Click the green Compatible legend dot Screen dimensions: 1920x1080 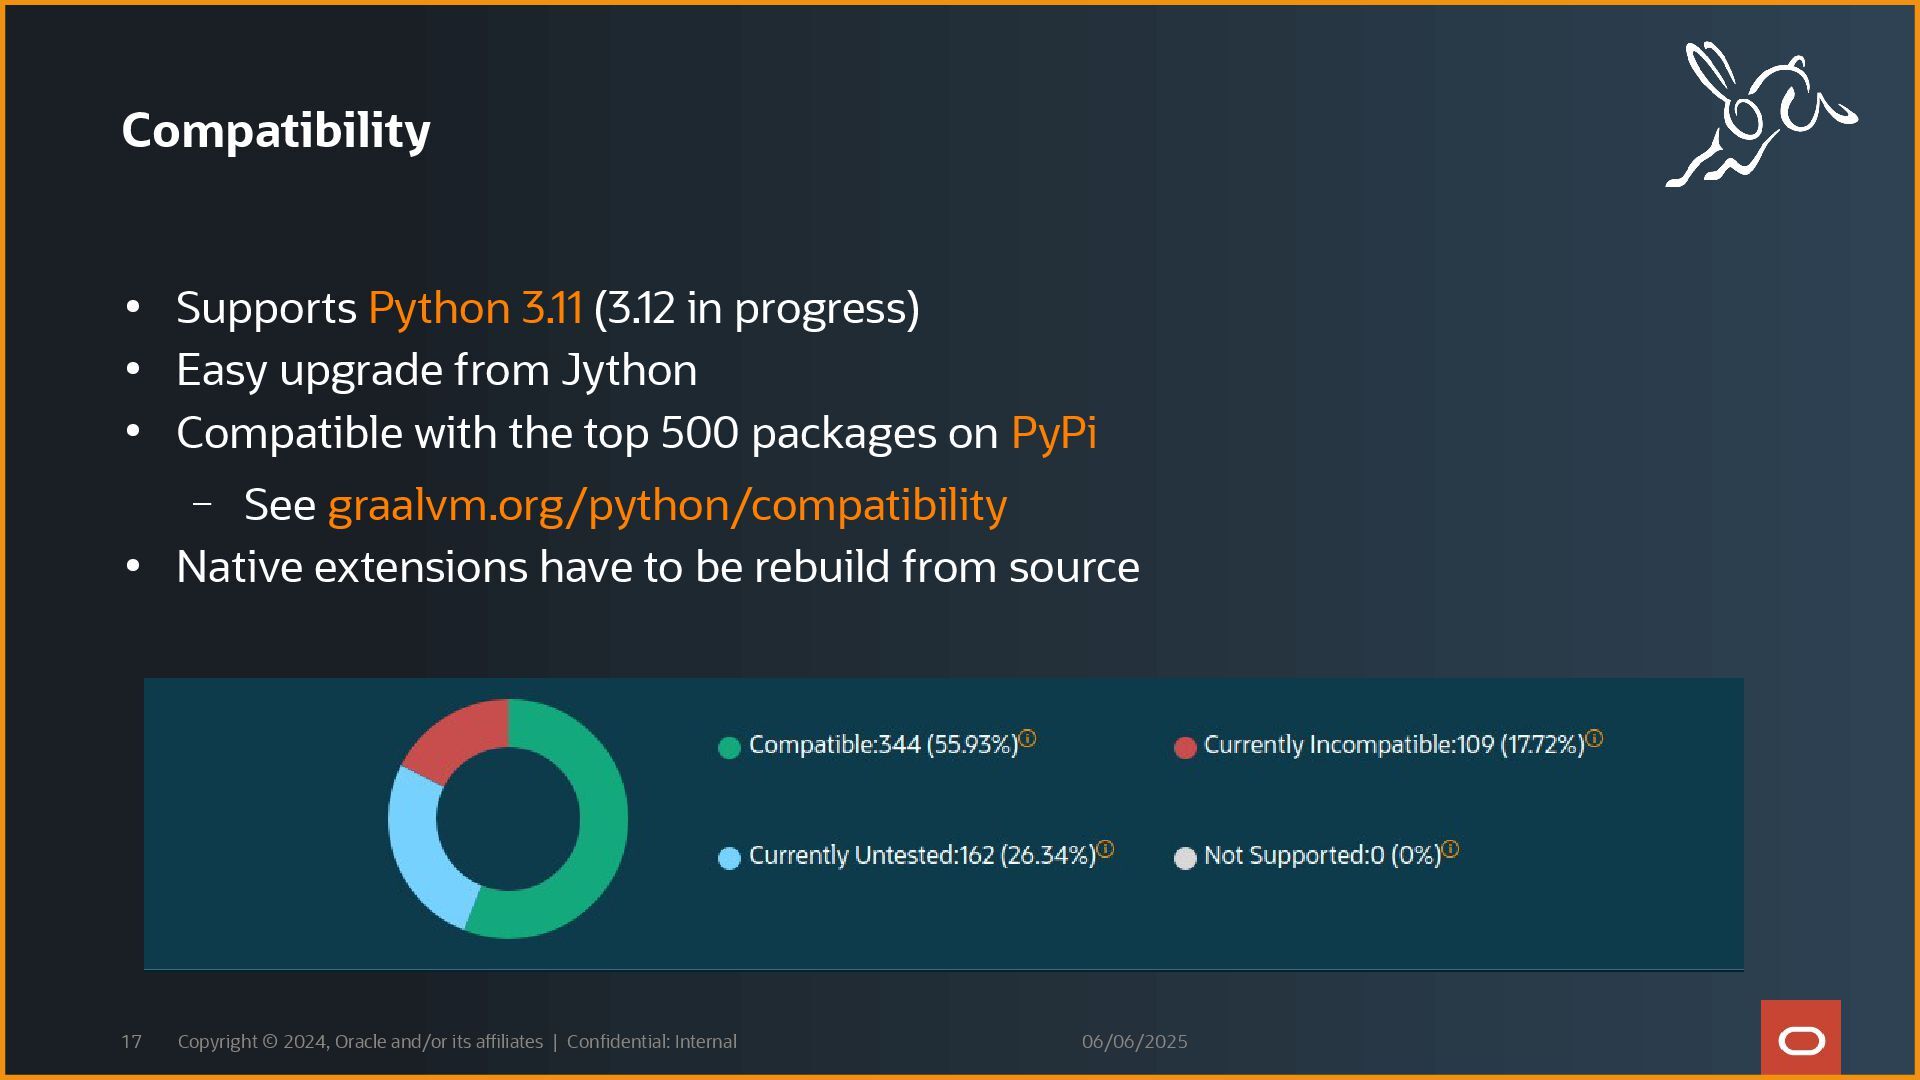(729, 747)
